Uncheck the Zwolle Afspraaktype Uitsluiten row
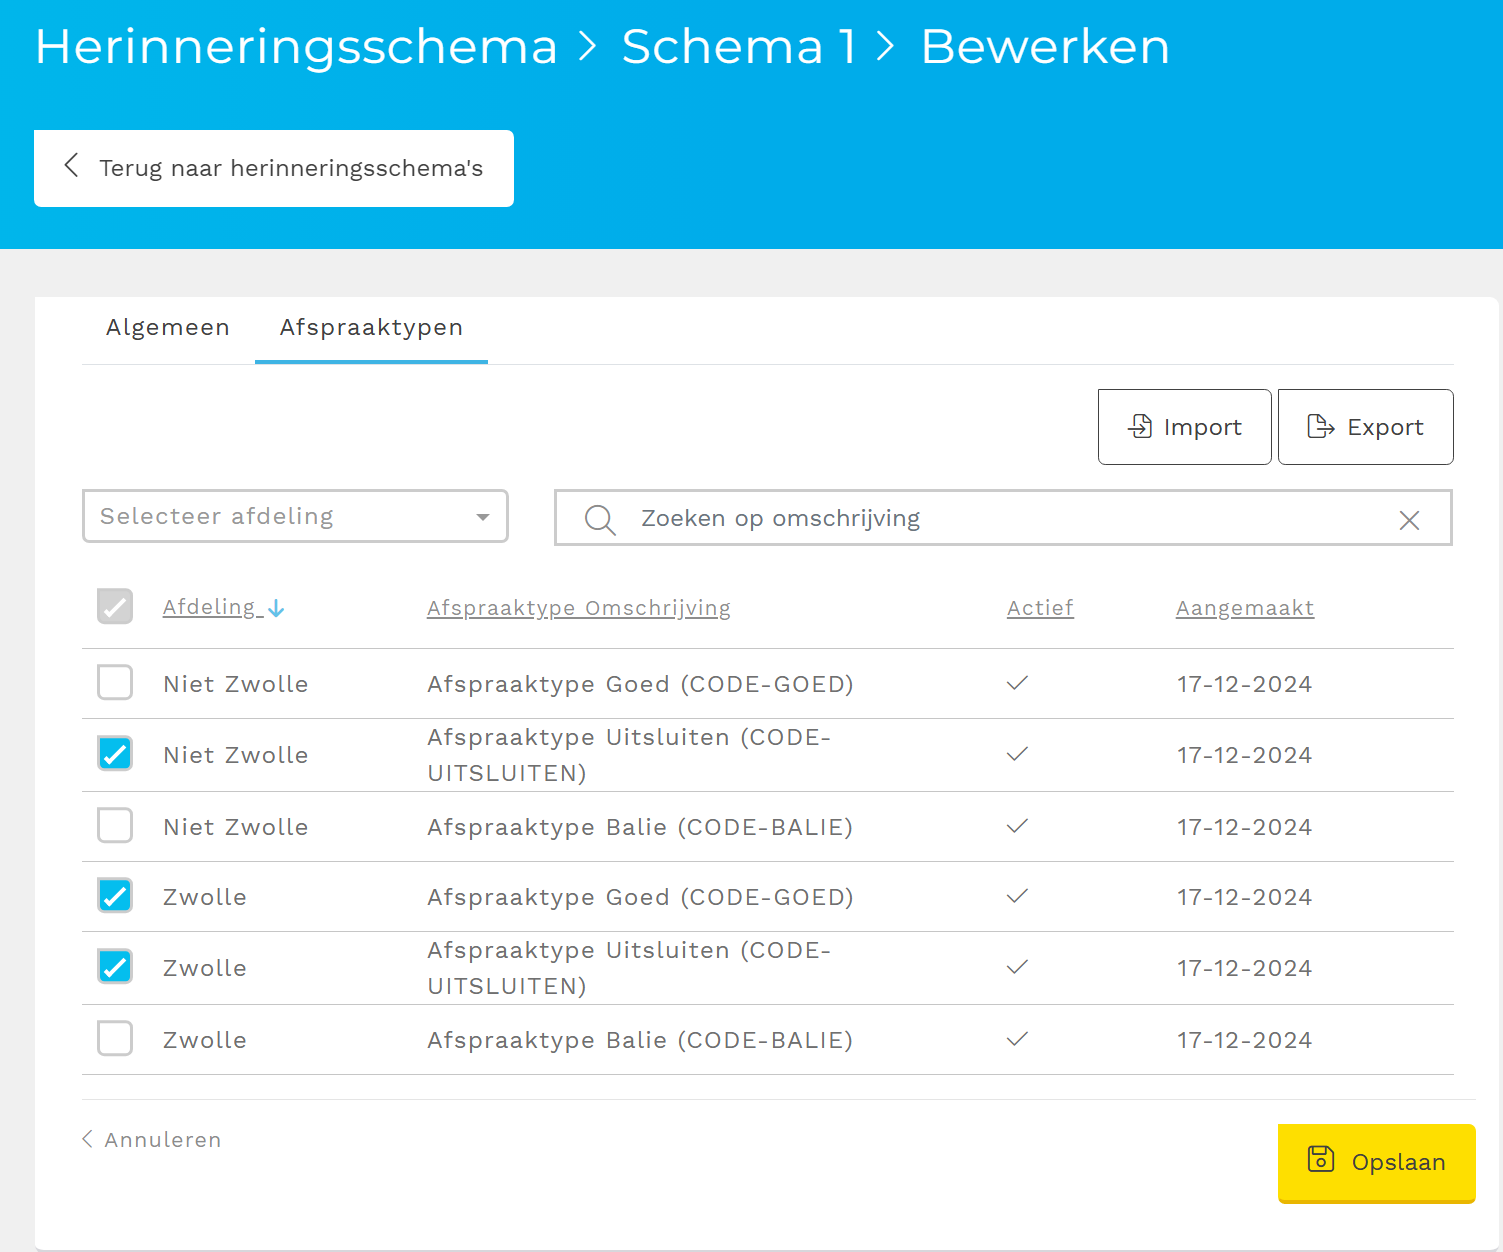Screen dimensions: 1503x1252 pyautogui.click(x=115, y=966)
